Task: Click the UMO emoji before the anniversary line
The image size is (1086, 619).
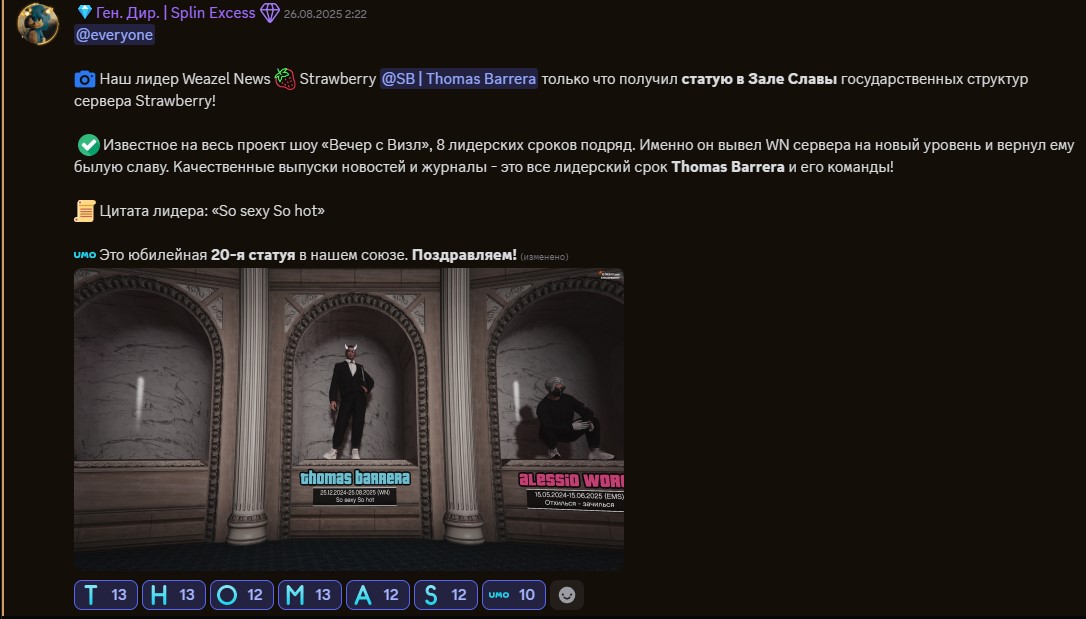Action: 83,255
